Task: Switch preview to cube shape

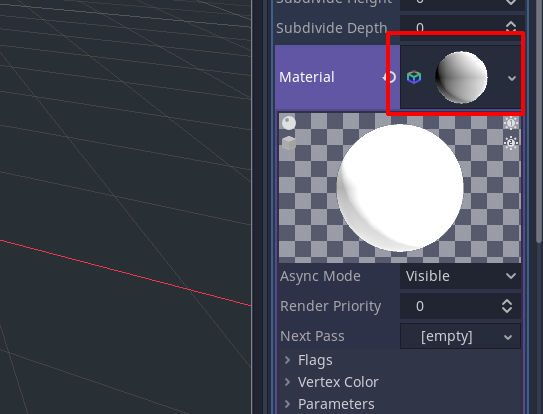Action: (x=289, y=143)
